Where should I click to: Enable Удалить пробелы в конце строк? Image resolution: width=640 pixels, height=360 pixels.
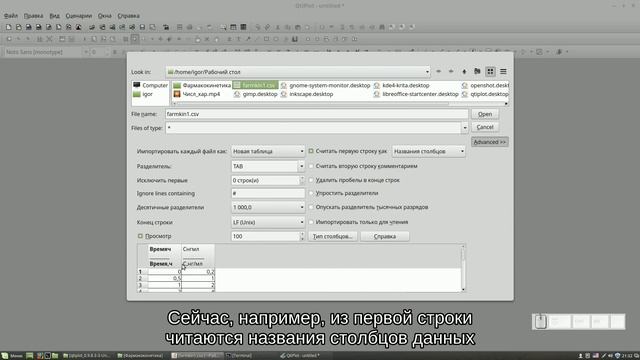[x=311, y=180]
